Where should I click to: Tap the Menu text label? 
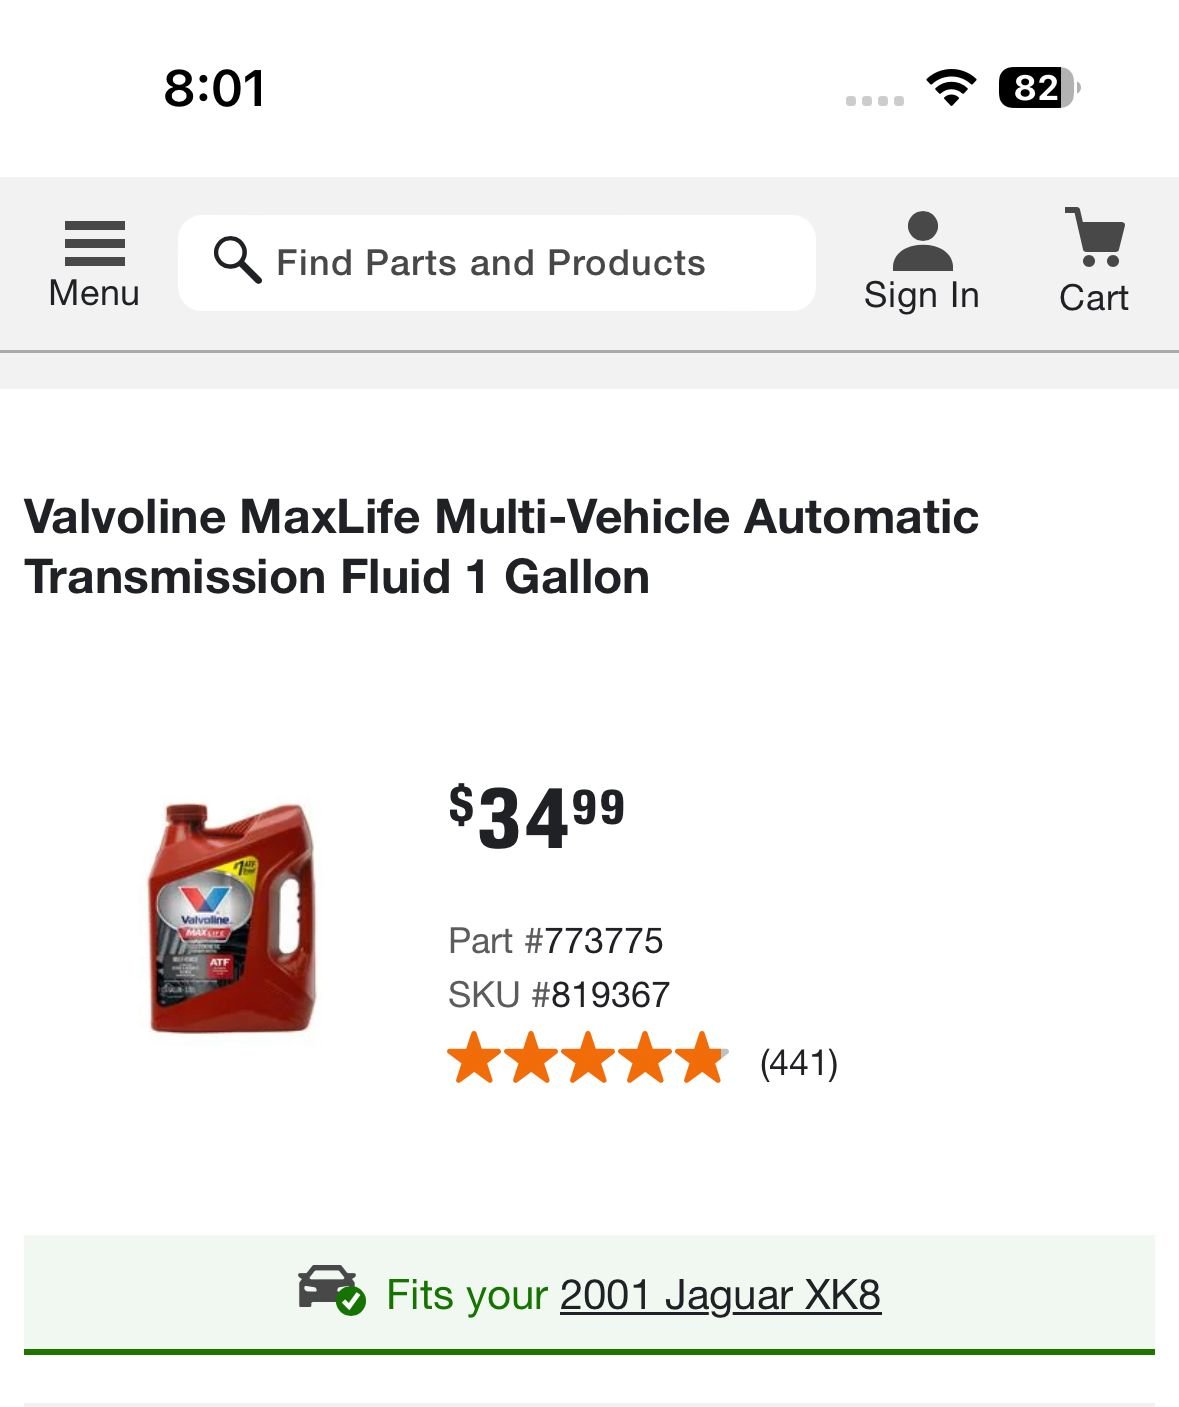[x=94, y=293]
